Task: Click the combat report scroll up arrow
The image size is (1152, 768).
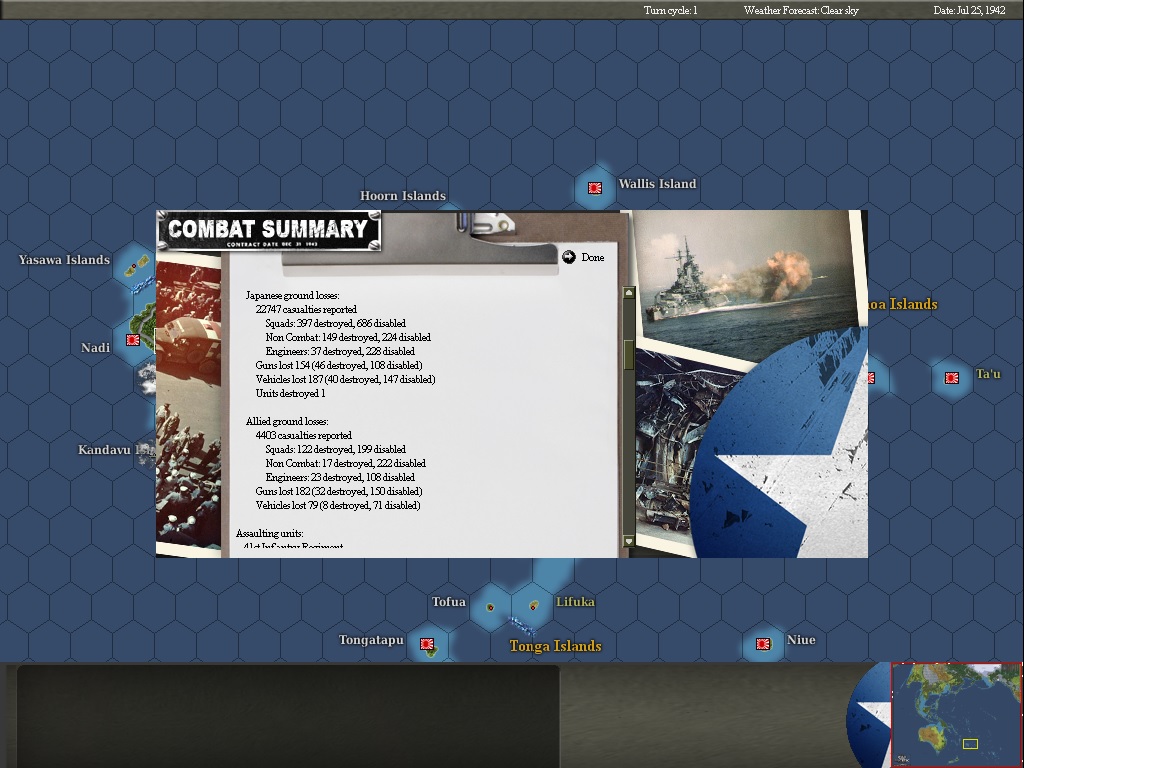Action: (628, 293)
